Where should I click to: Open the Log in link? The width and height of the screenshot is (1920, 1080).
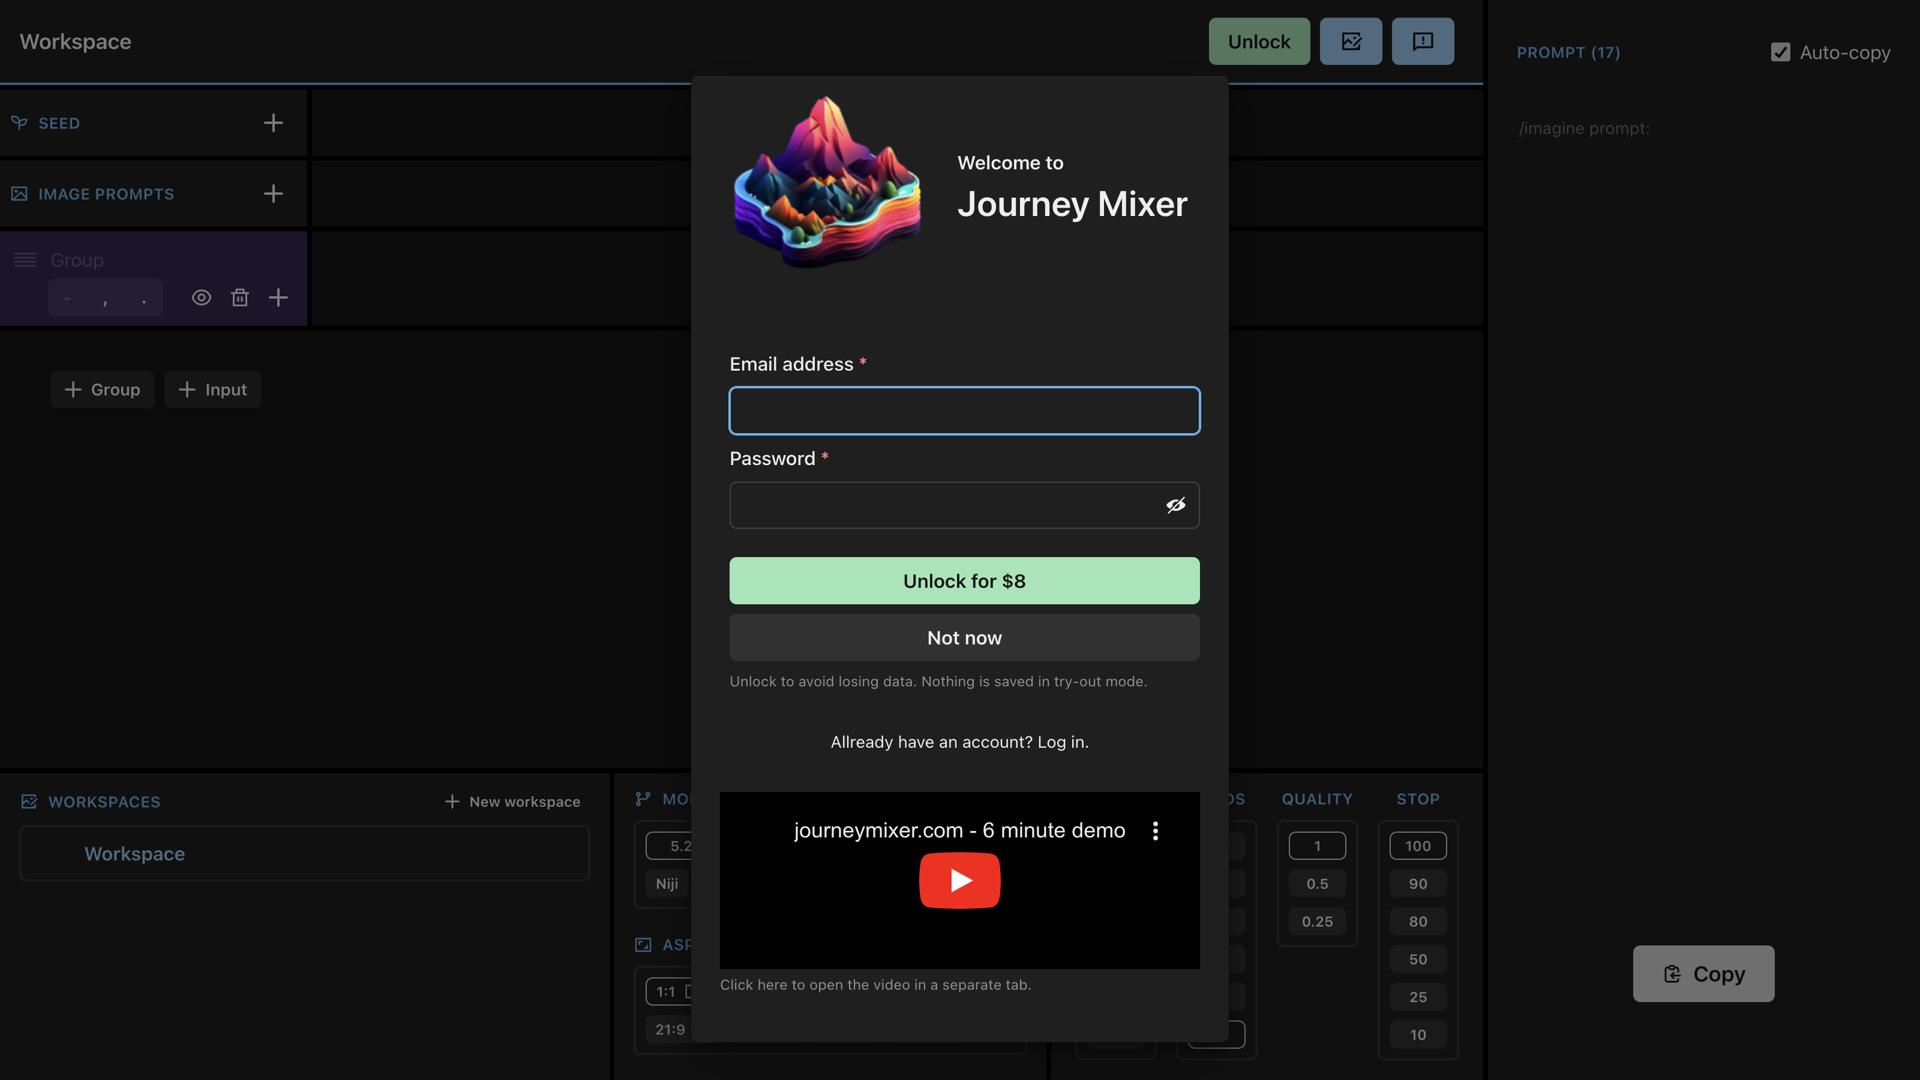click(x=1062, y=742)
